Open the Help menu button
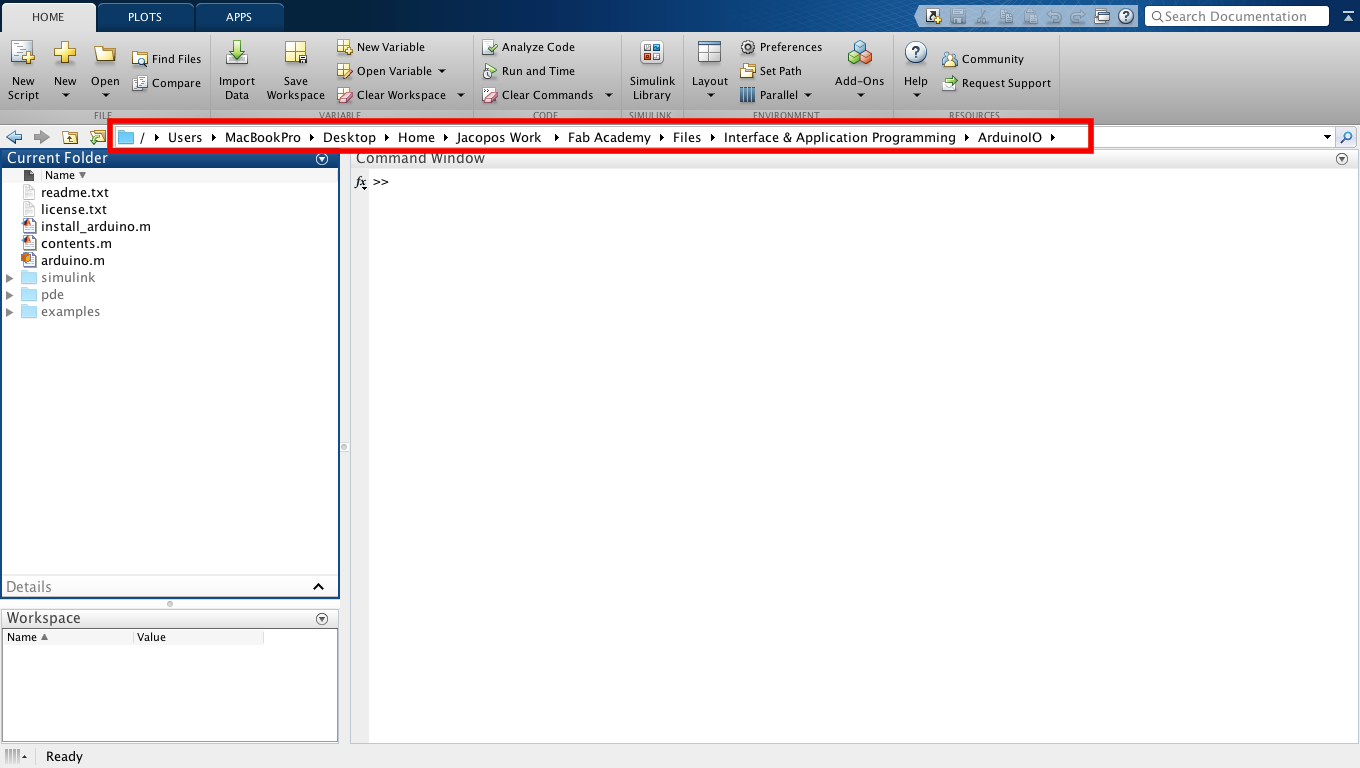 [916, 70]
